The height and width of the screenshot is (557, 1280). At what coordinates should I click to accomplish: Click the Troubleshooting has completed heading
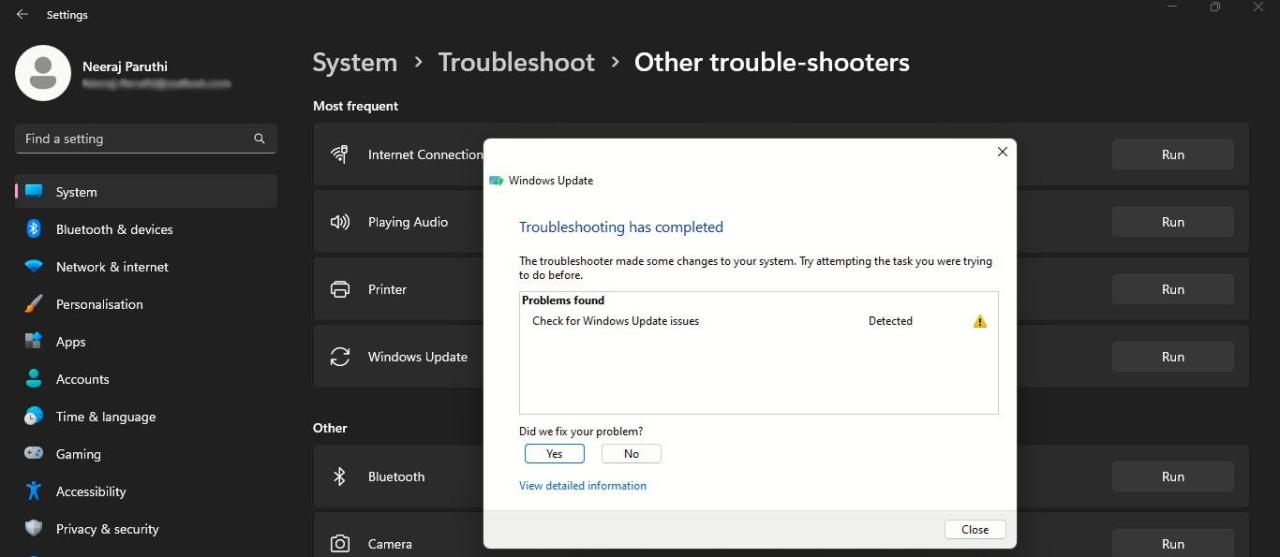pos(621,228)
